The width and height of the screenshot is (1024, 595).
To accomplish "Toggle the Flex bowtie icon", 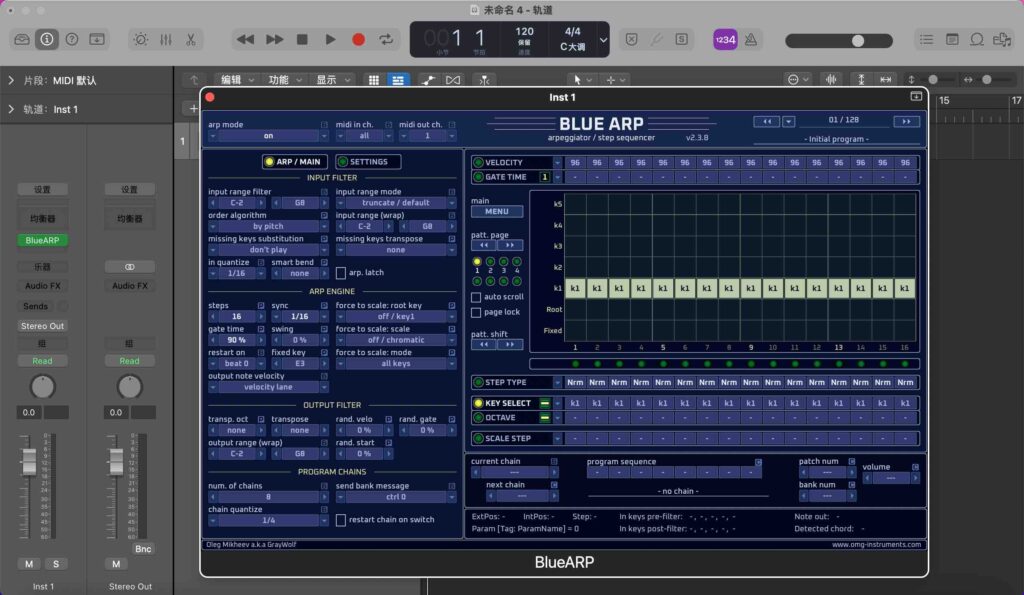I will click(x=453, y=80).
